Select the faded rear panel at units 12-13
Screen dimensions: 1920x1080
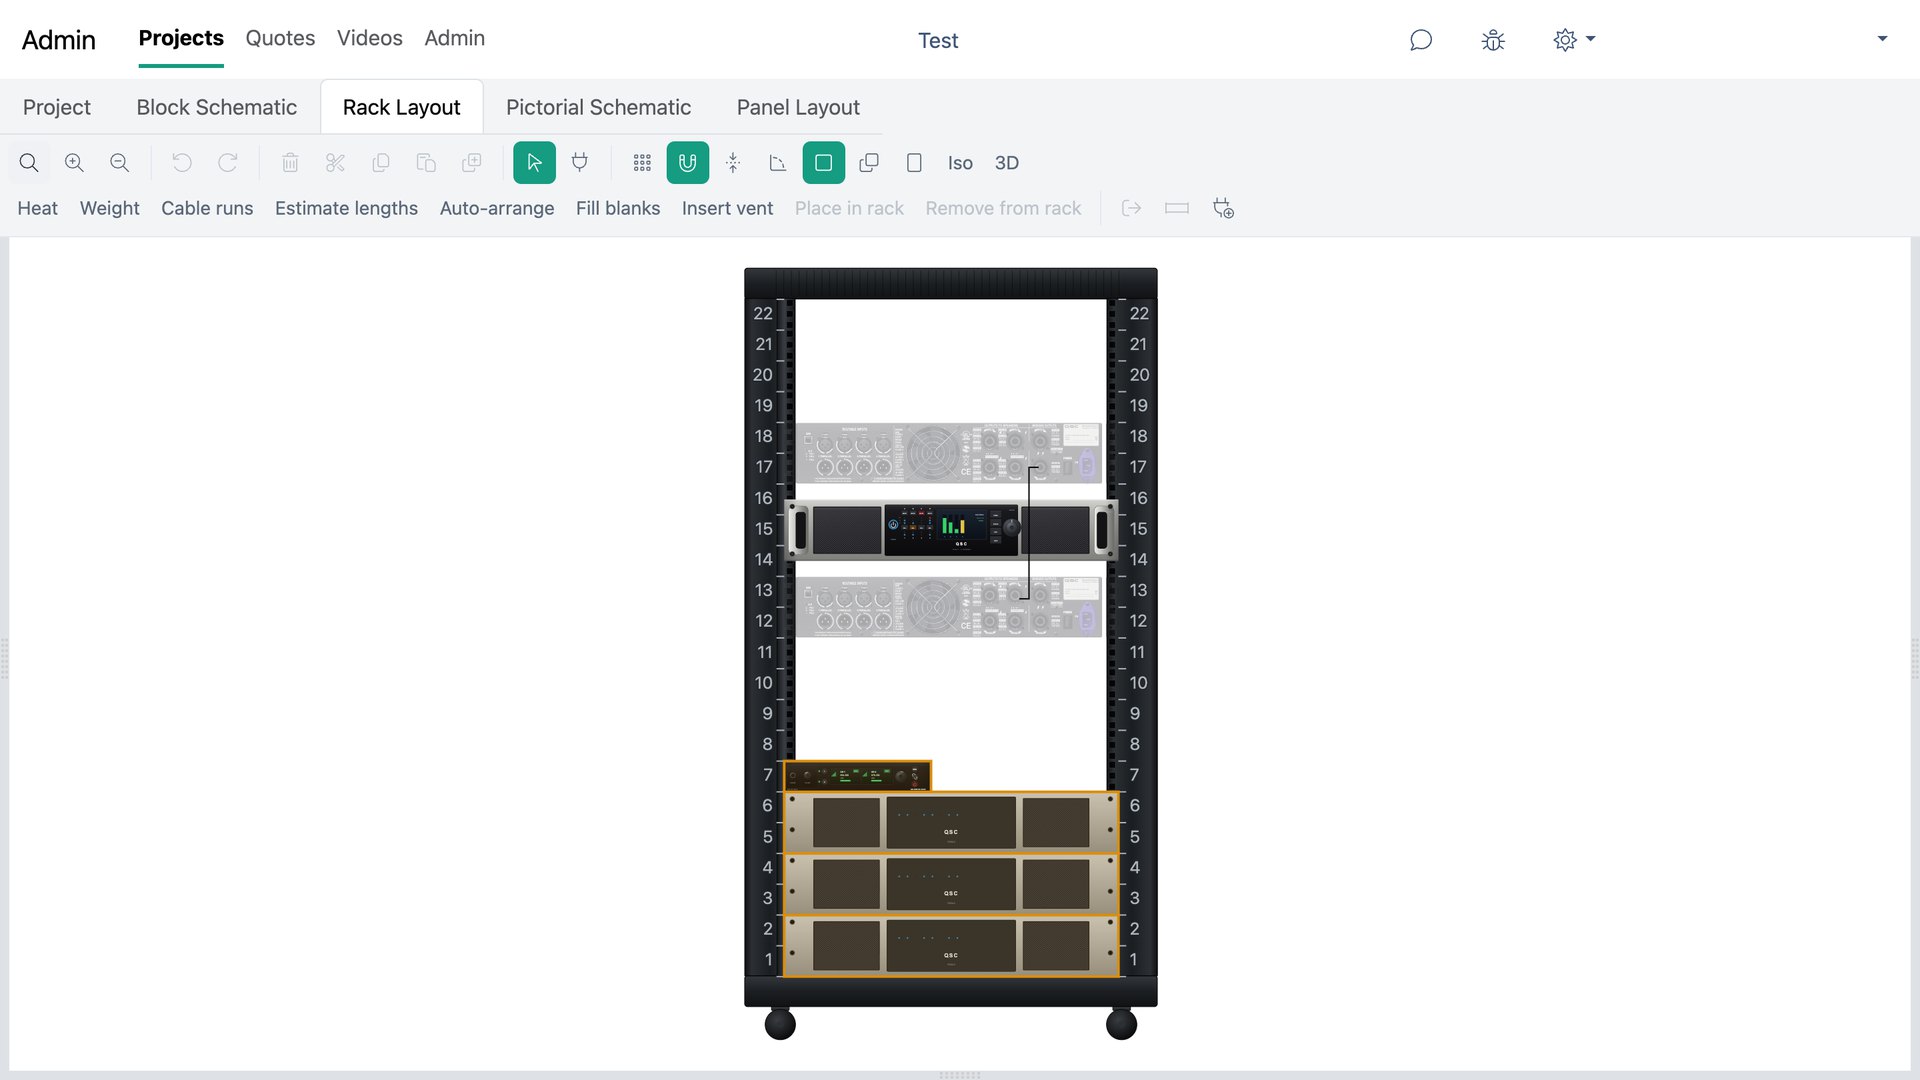(948, 607)
